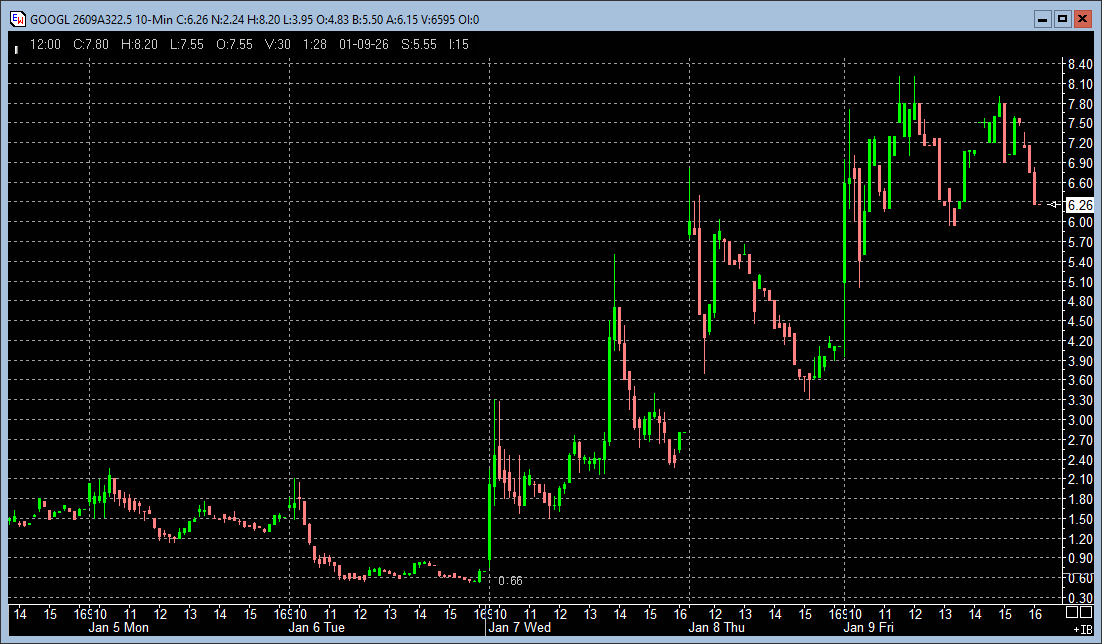The height and width of the screenshot is (644, 1102).
Task: Select the Jan 8 Thu date label
Action: click(716, 628)
